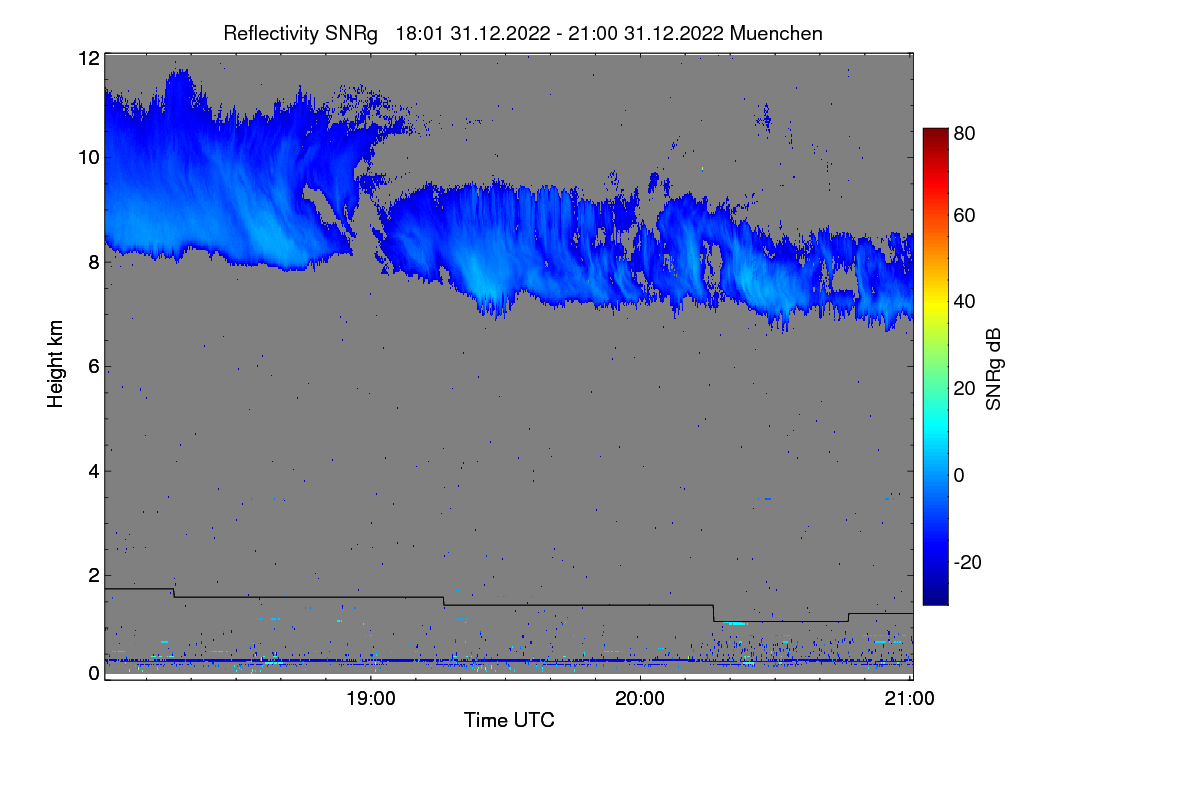Click the height tick label 2
This screenshot has height=800, width=1200.
tap(93, 575)
